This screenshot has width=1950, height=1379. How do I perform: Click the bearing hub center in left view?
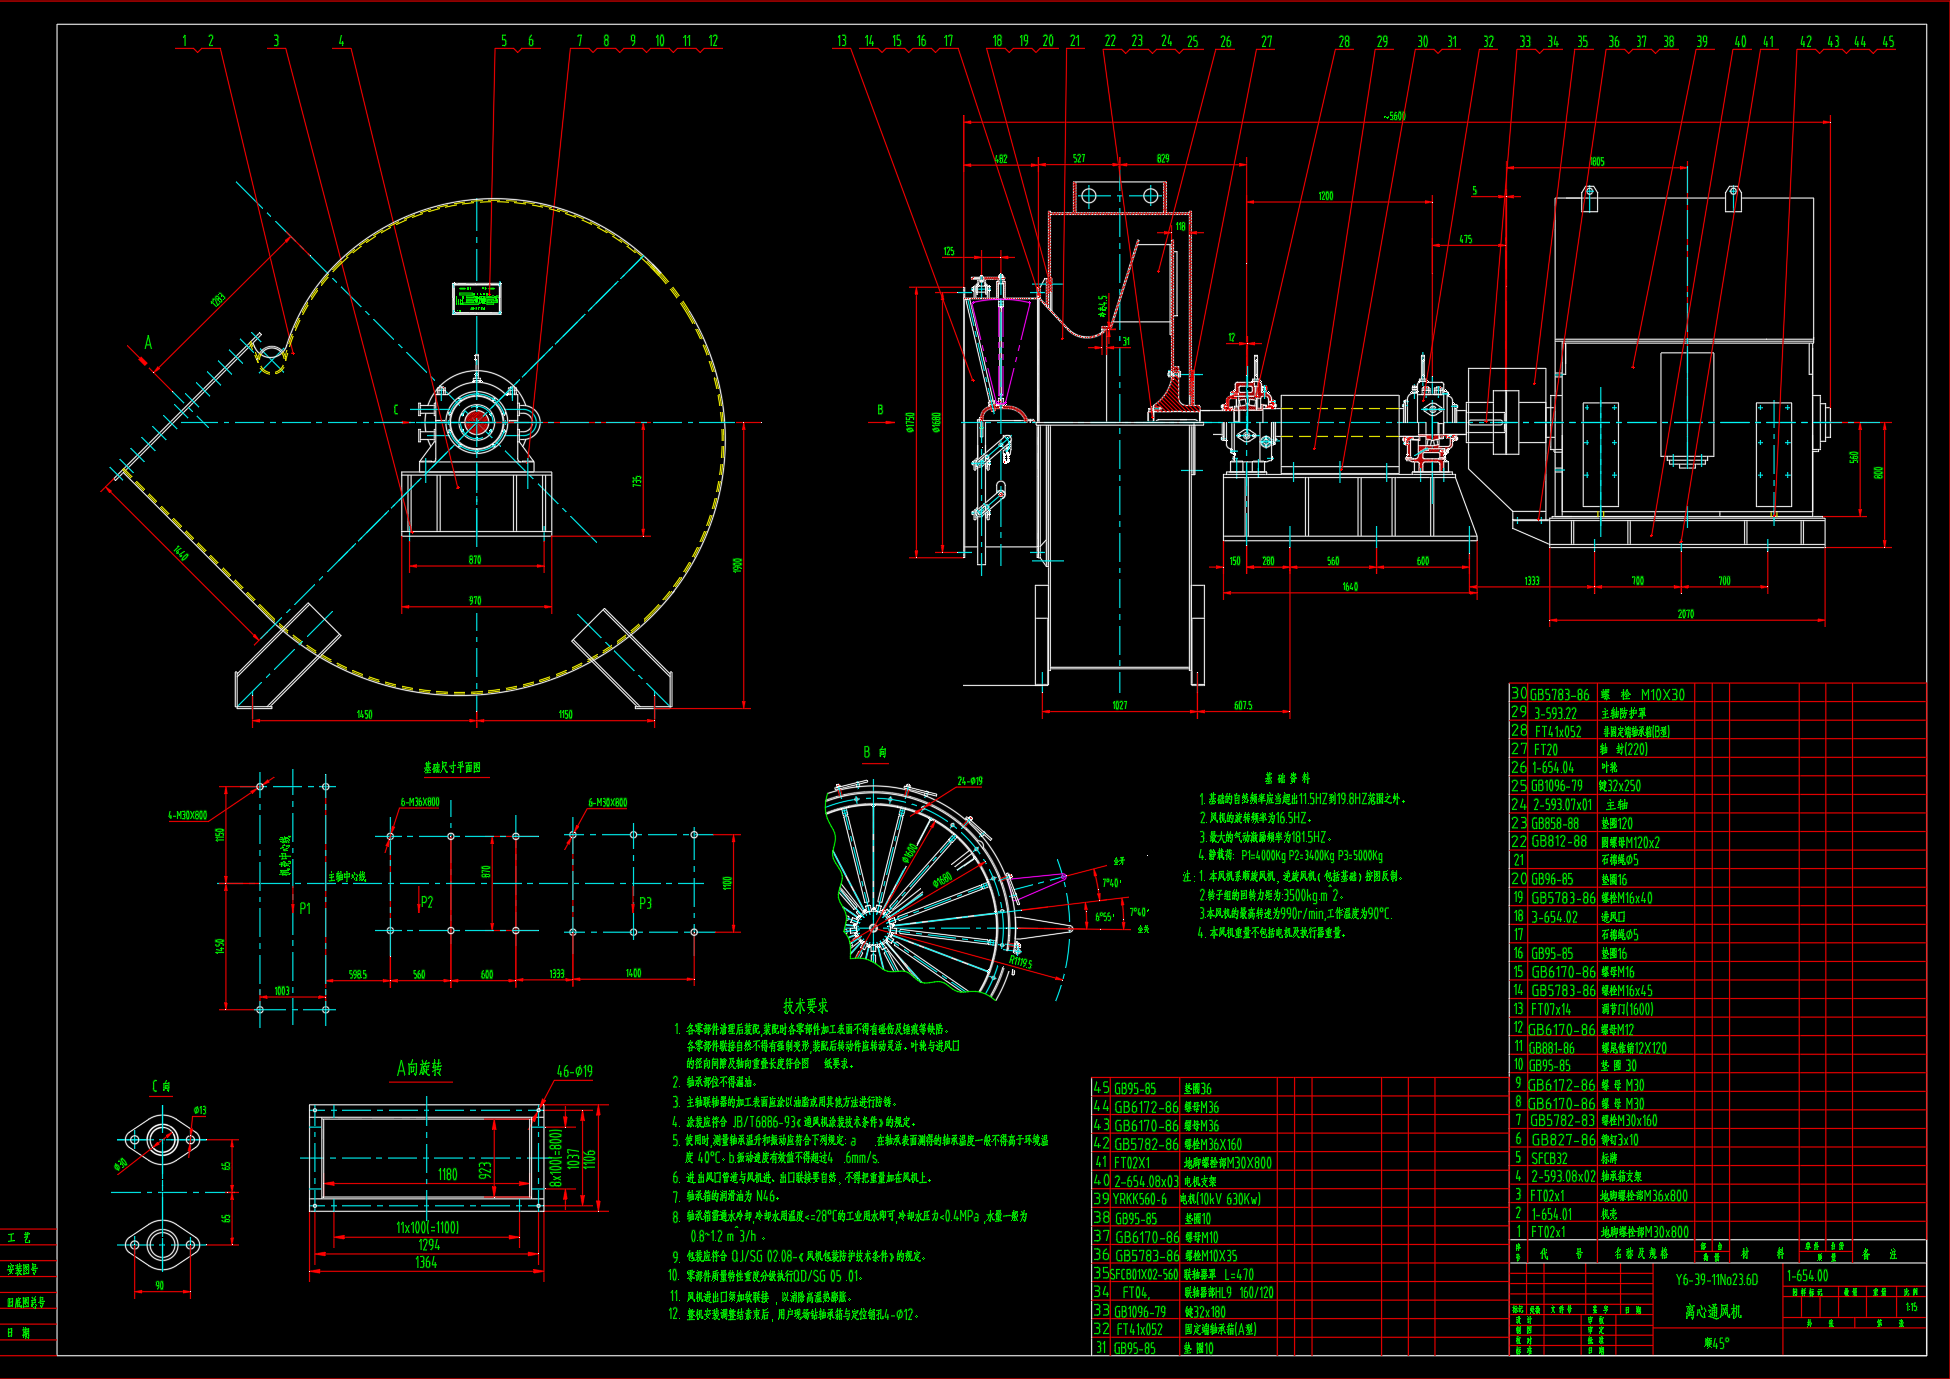click(x=476, y=423)
